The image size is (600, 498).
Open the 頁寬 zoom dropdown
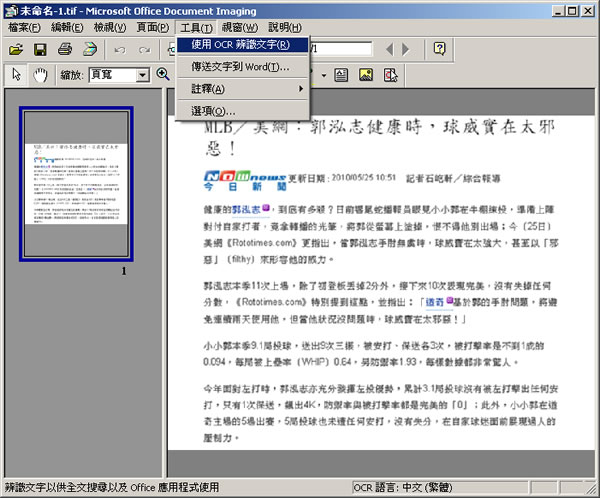[145, 75]
